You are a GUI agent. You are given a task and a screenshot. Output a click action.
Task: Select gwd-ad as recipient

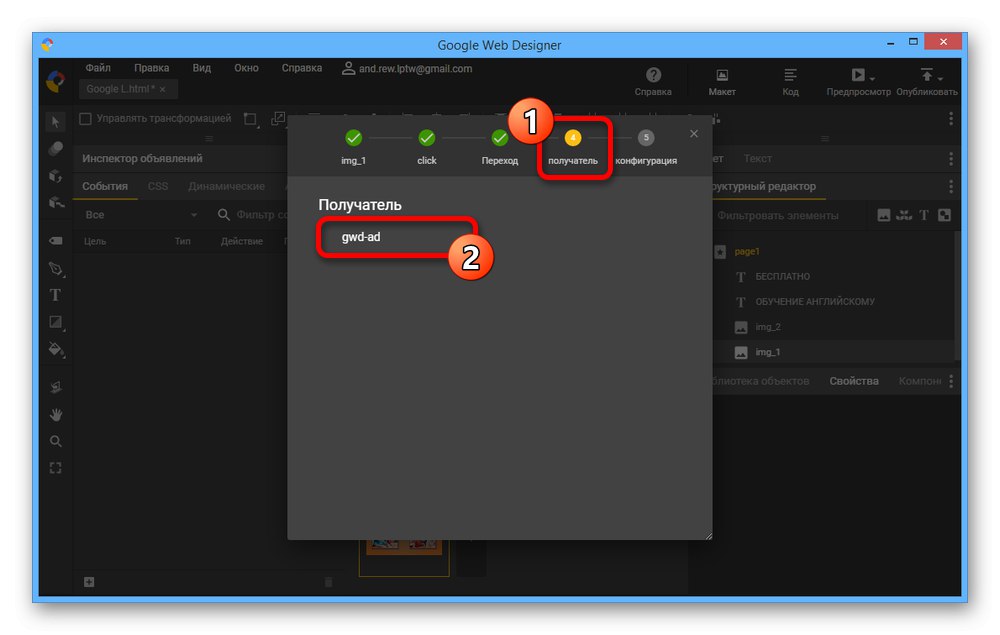361,237
